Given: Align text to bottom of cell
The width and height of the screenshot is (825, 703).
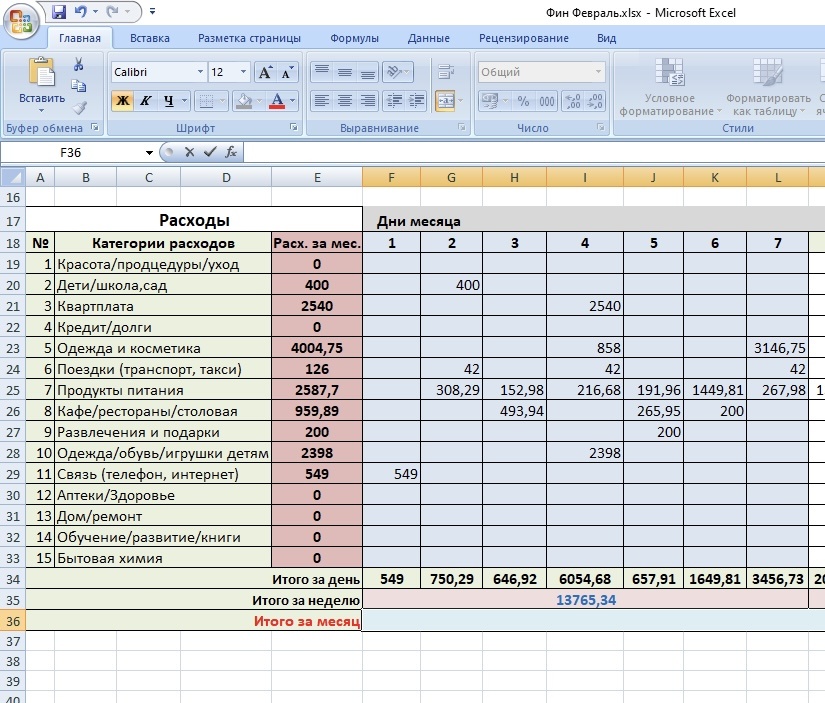Looking at the screenshot, I should (x=368, y=72).
